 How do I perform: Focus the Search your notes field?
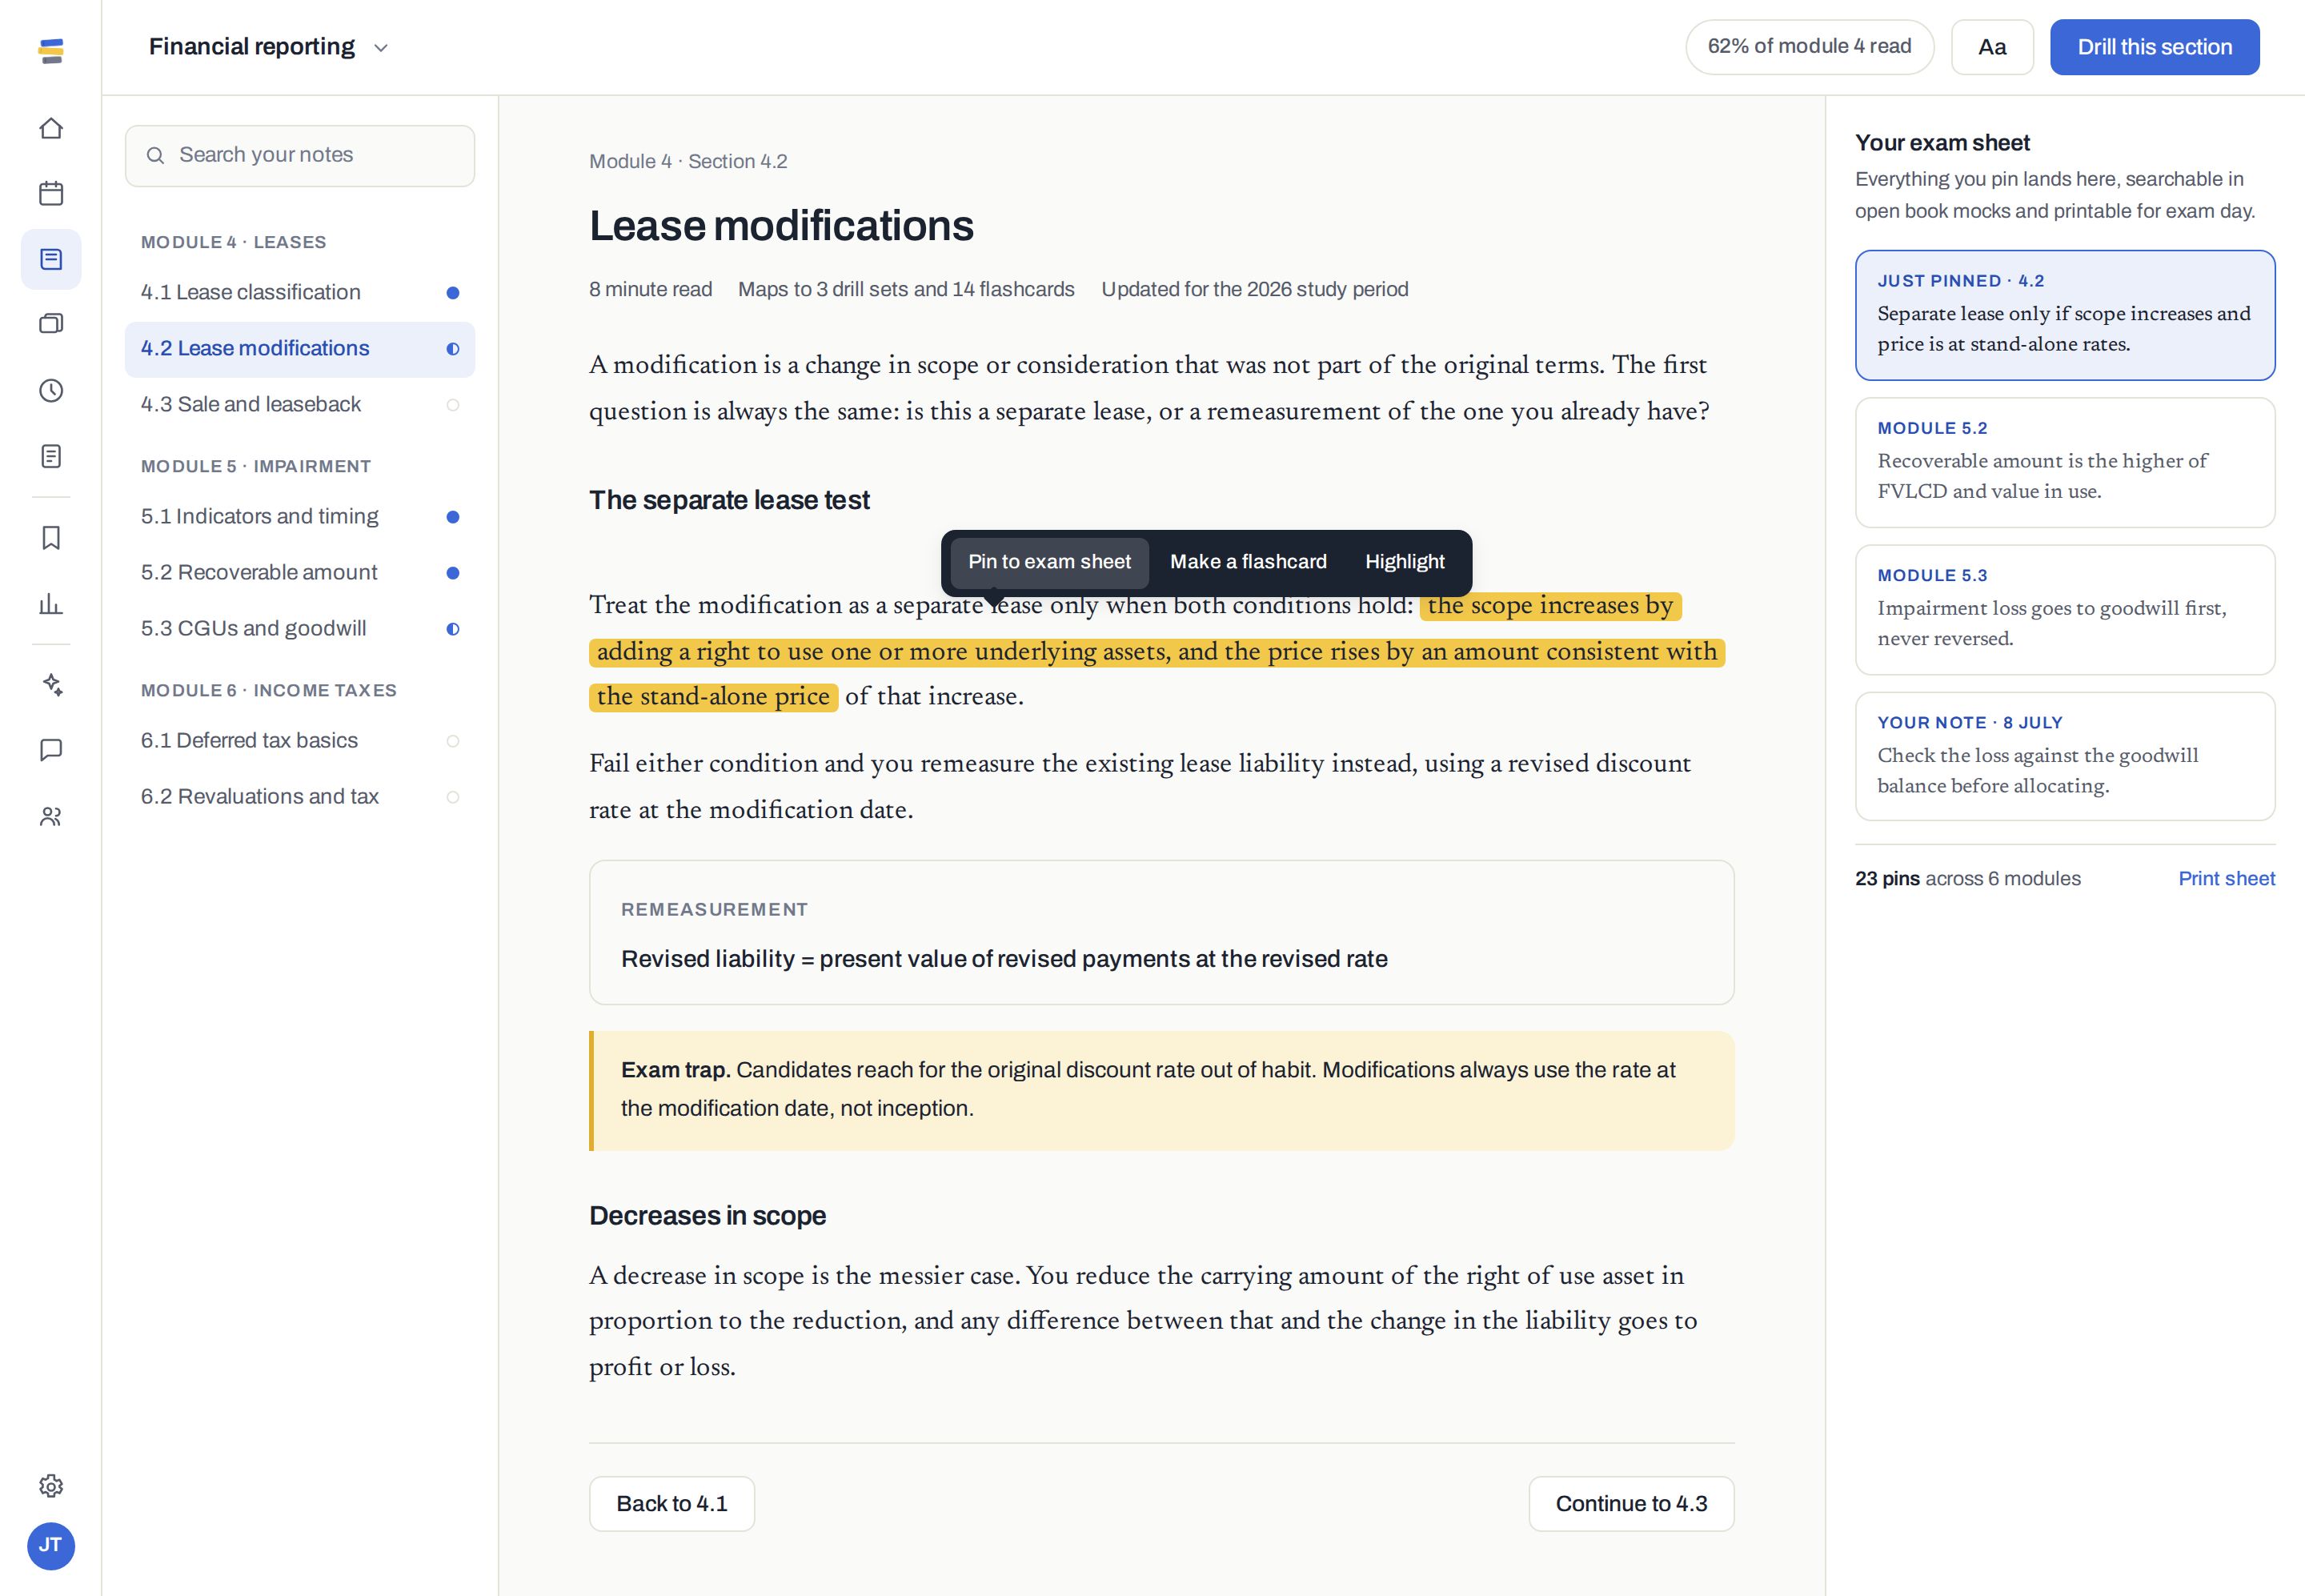300,155
